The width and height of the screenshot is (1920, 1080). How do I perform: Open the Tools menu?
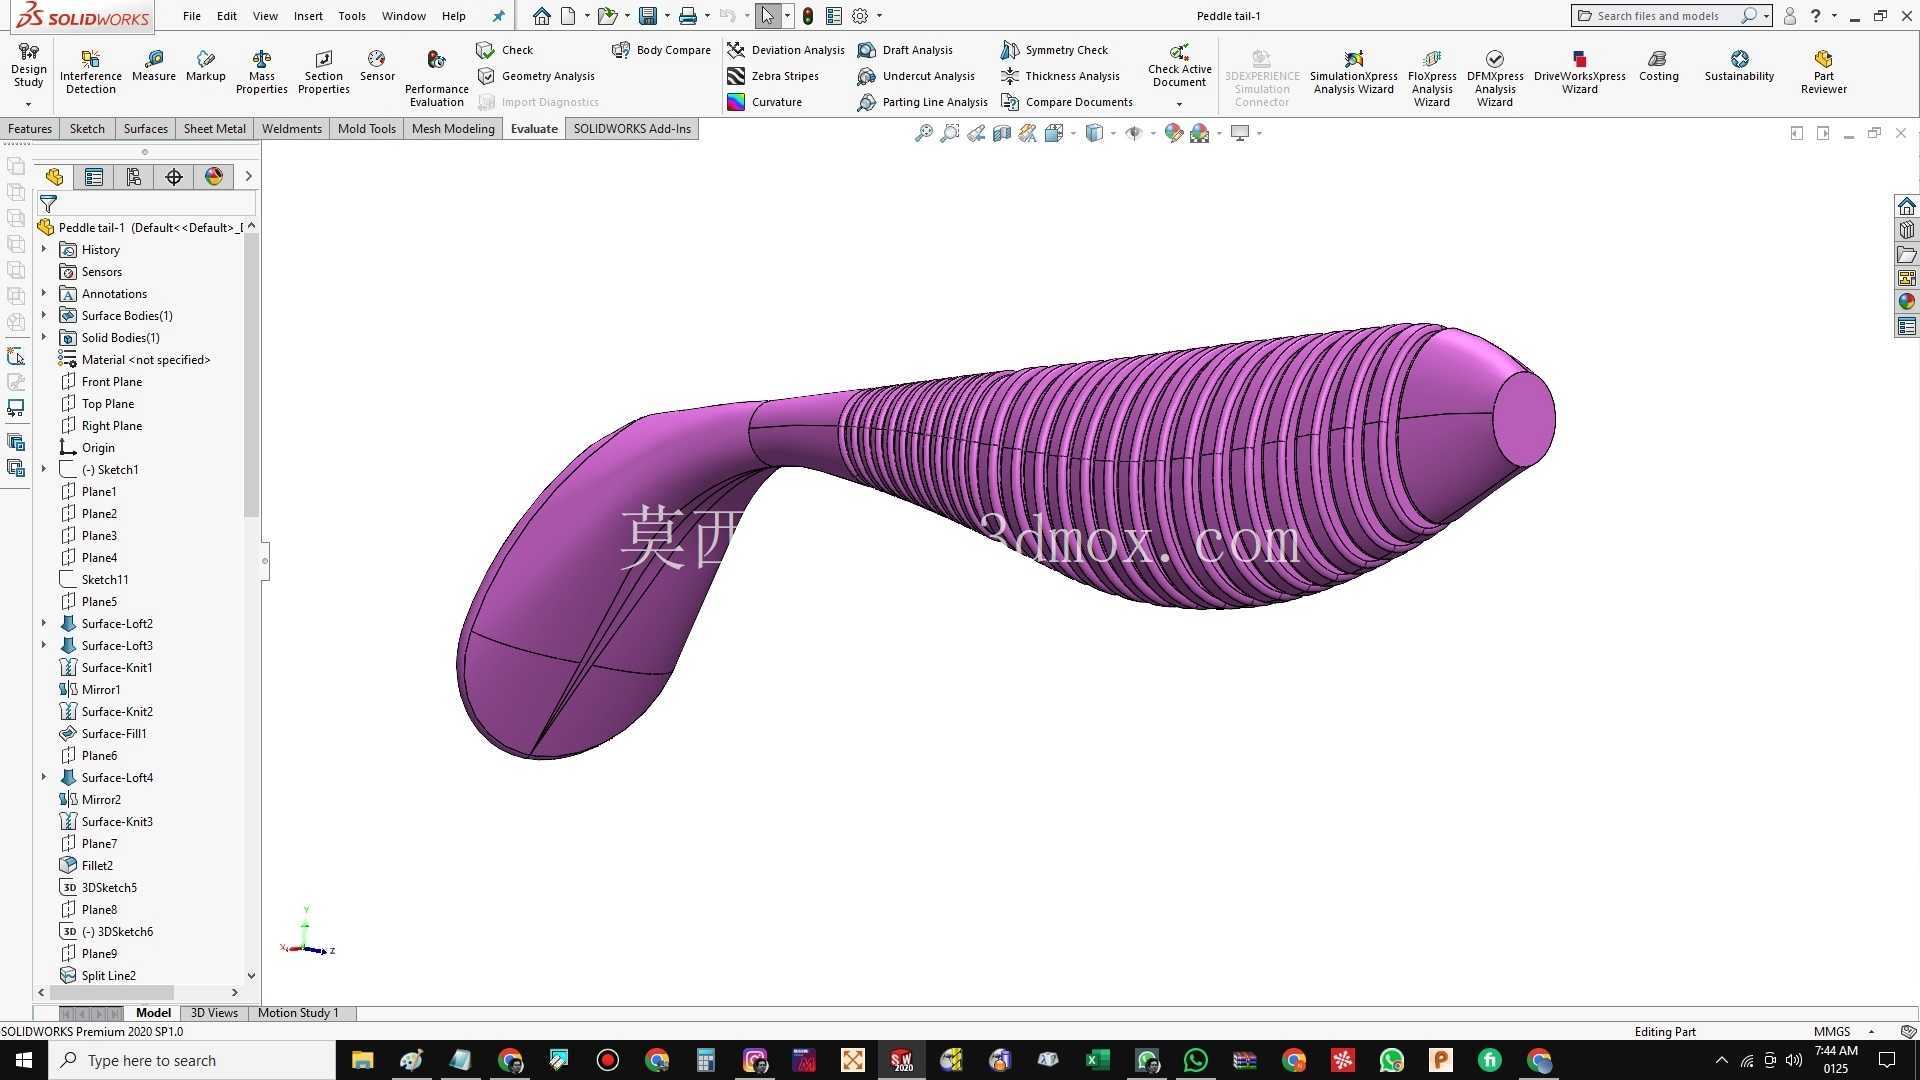(352, 16)
